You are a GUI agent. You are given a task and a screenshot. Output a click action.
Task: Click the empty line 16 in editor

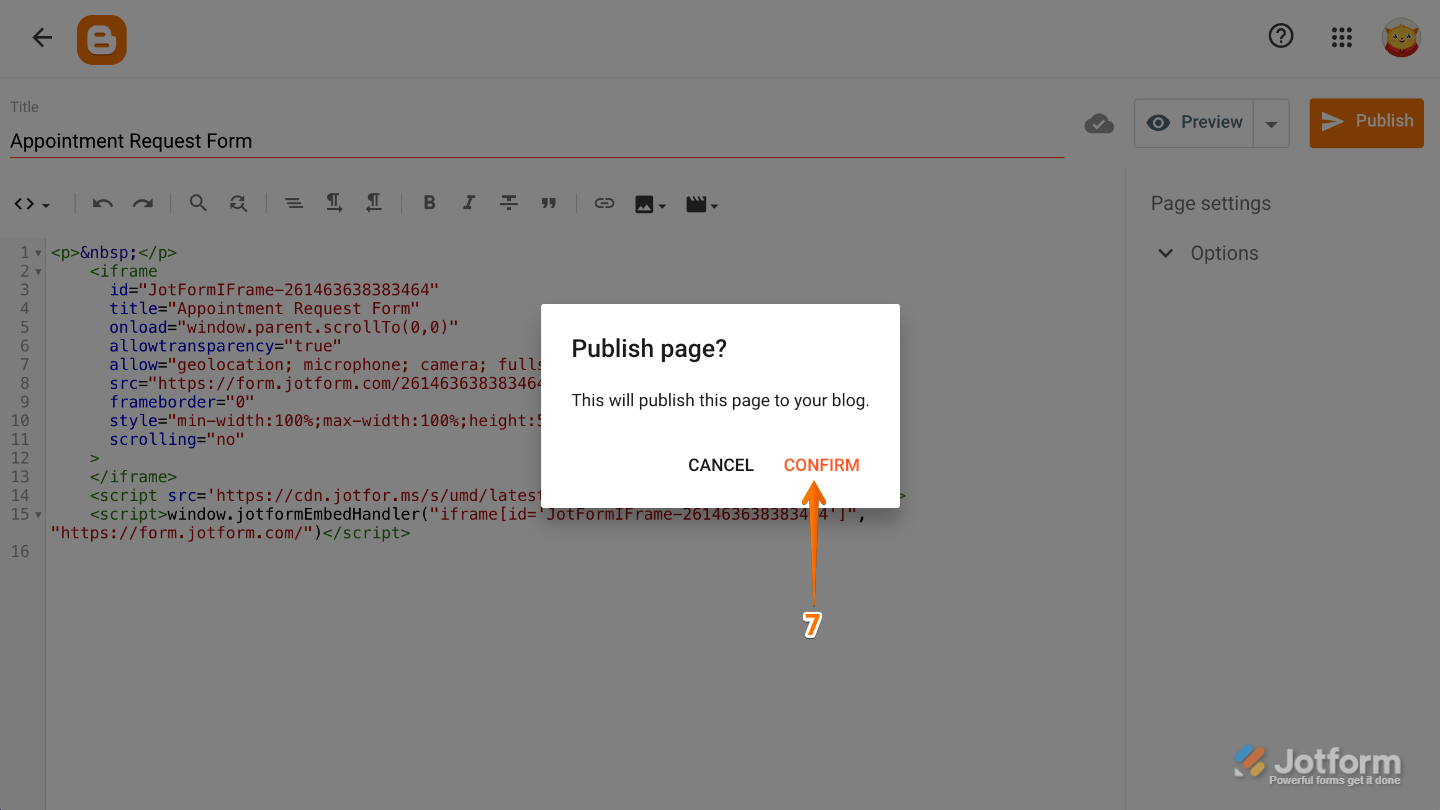(586, 552)
